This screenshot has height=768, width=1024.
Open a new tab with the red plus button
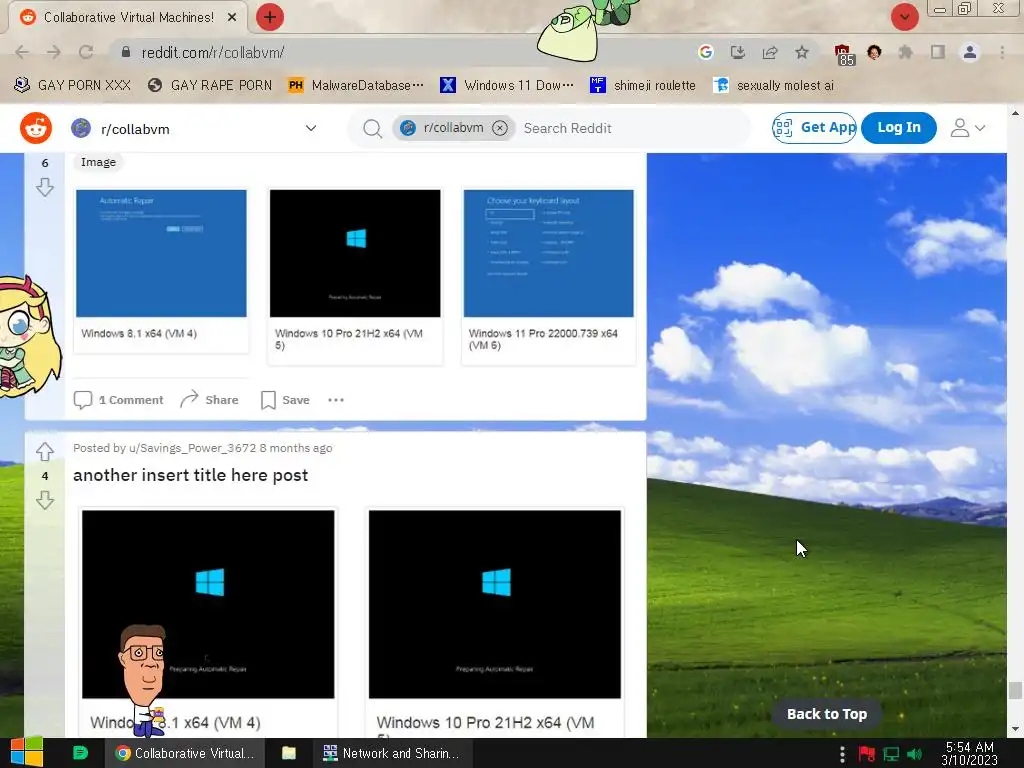click(270, 17)
